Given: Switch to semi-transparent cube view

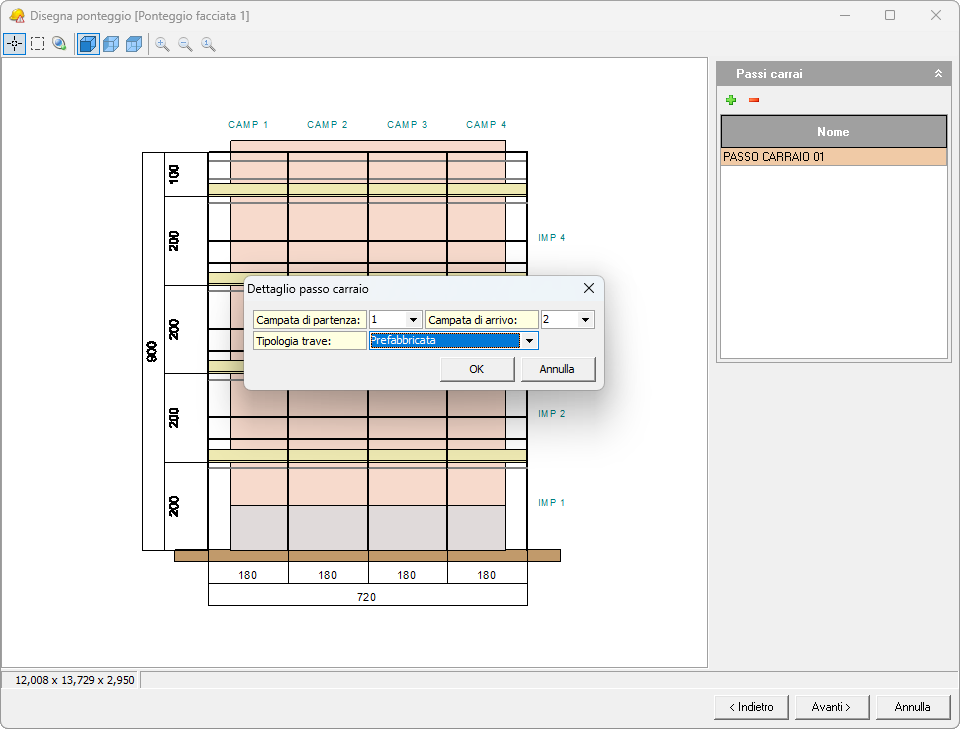Looking at the screenshot, I should click(111, 44).
